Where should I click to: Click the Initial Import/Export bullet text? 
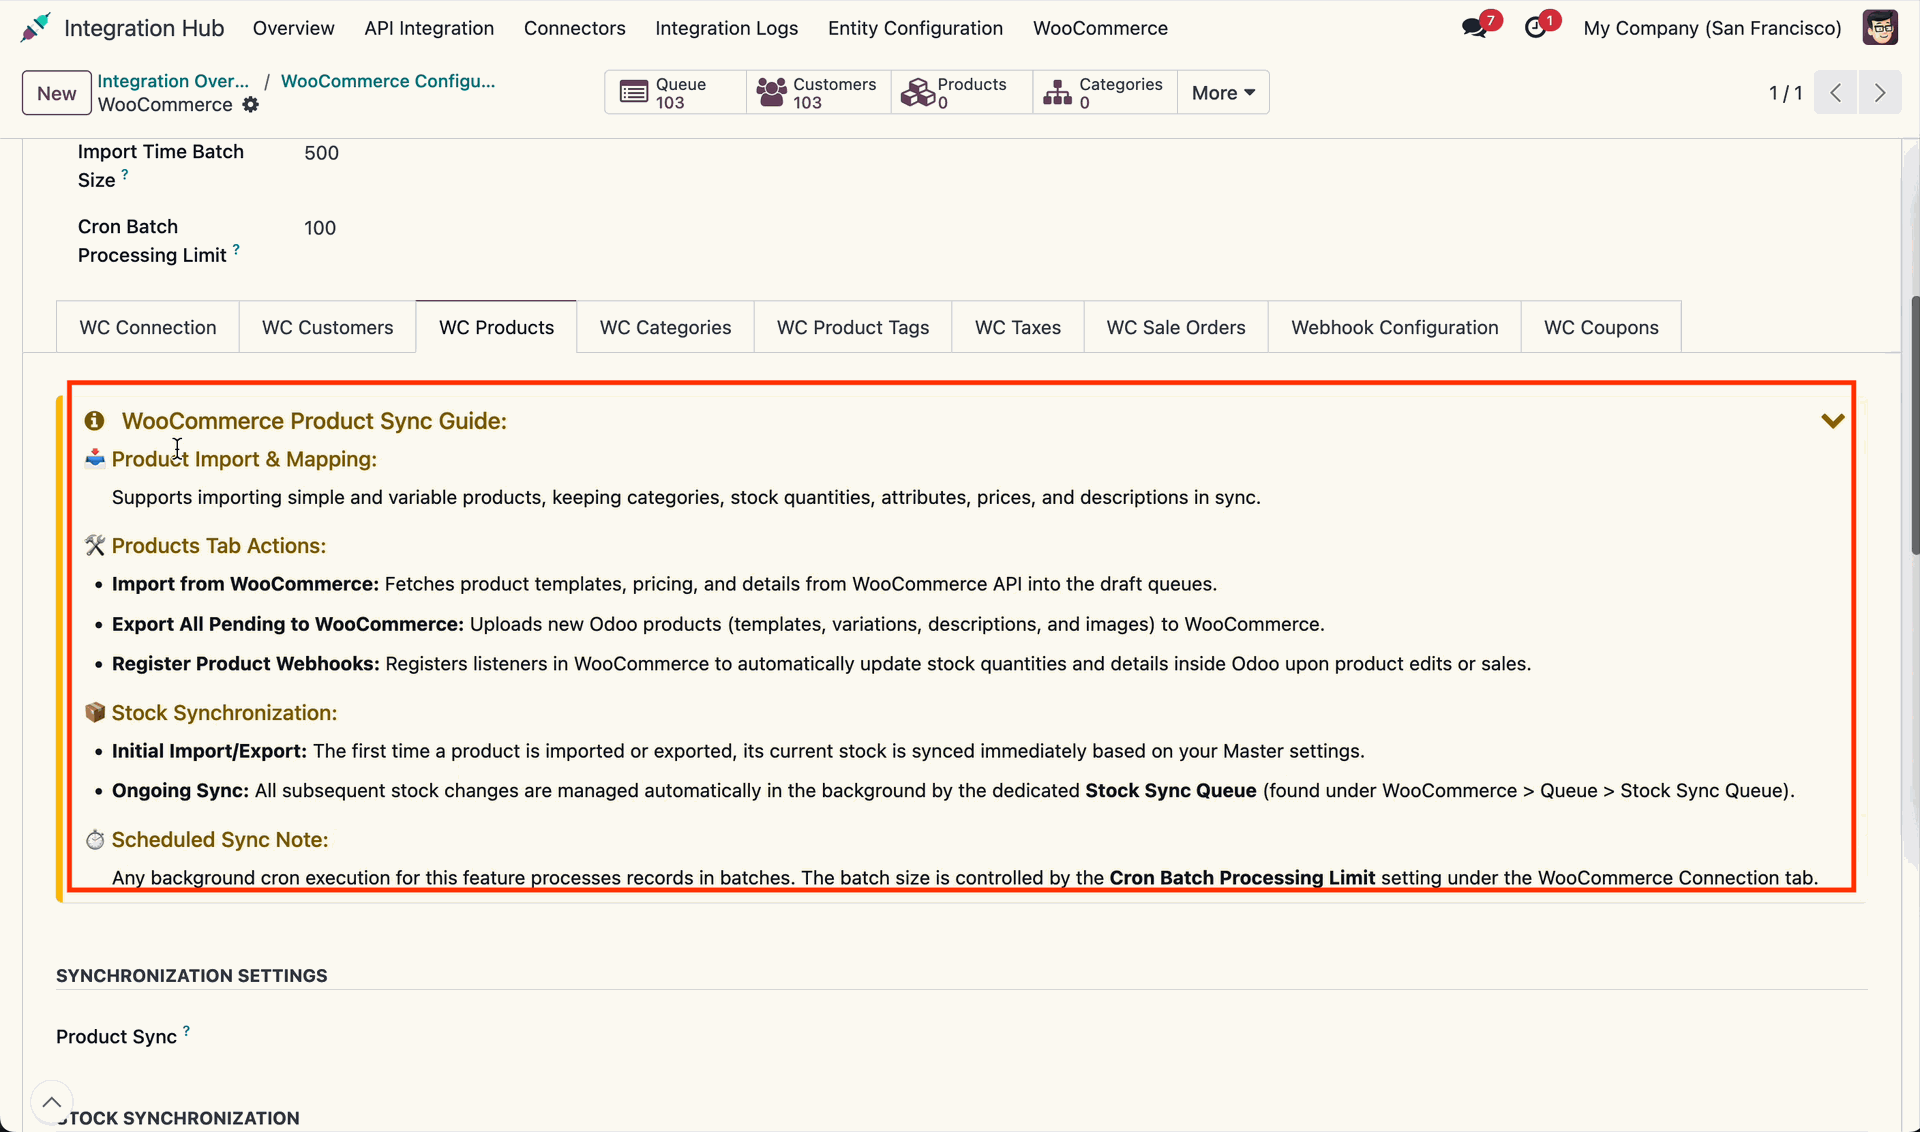pos(738,751)
